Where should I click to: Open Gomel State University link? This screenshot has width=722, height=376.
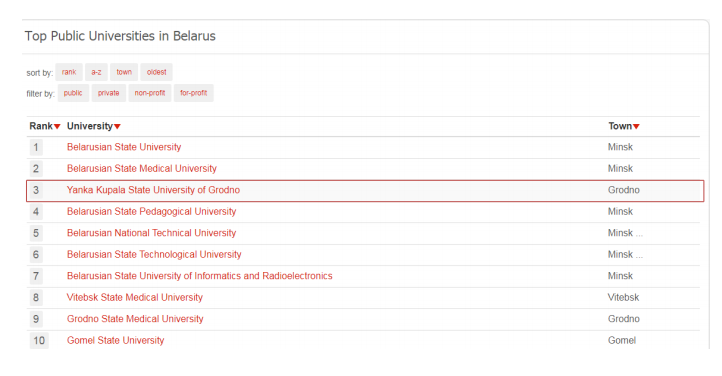(x=116, y=340)
